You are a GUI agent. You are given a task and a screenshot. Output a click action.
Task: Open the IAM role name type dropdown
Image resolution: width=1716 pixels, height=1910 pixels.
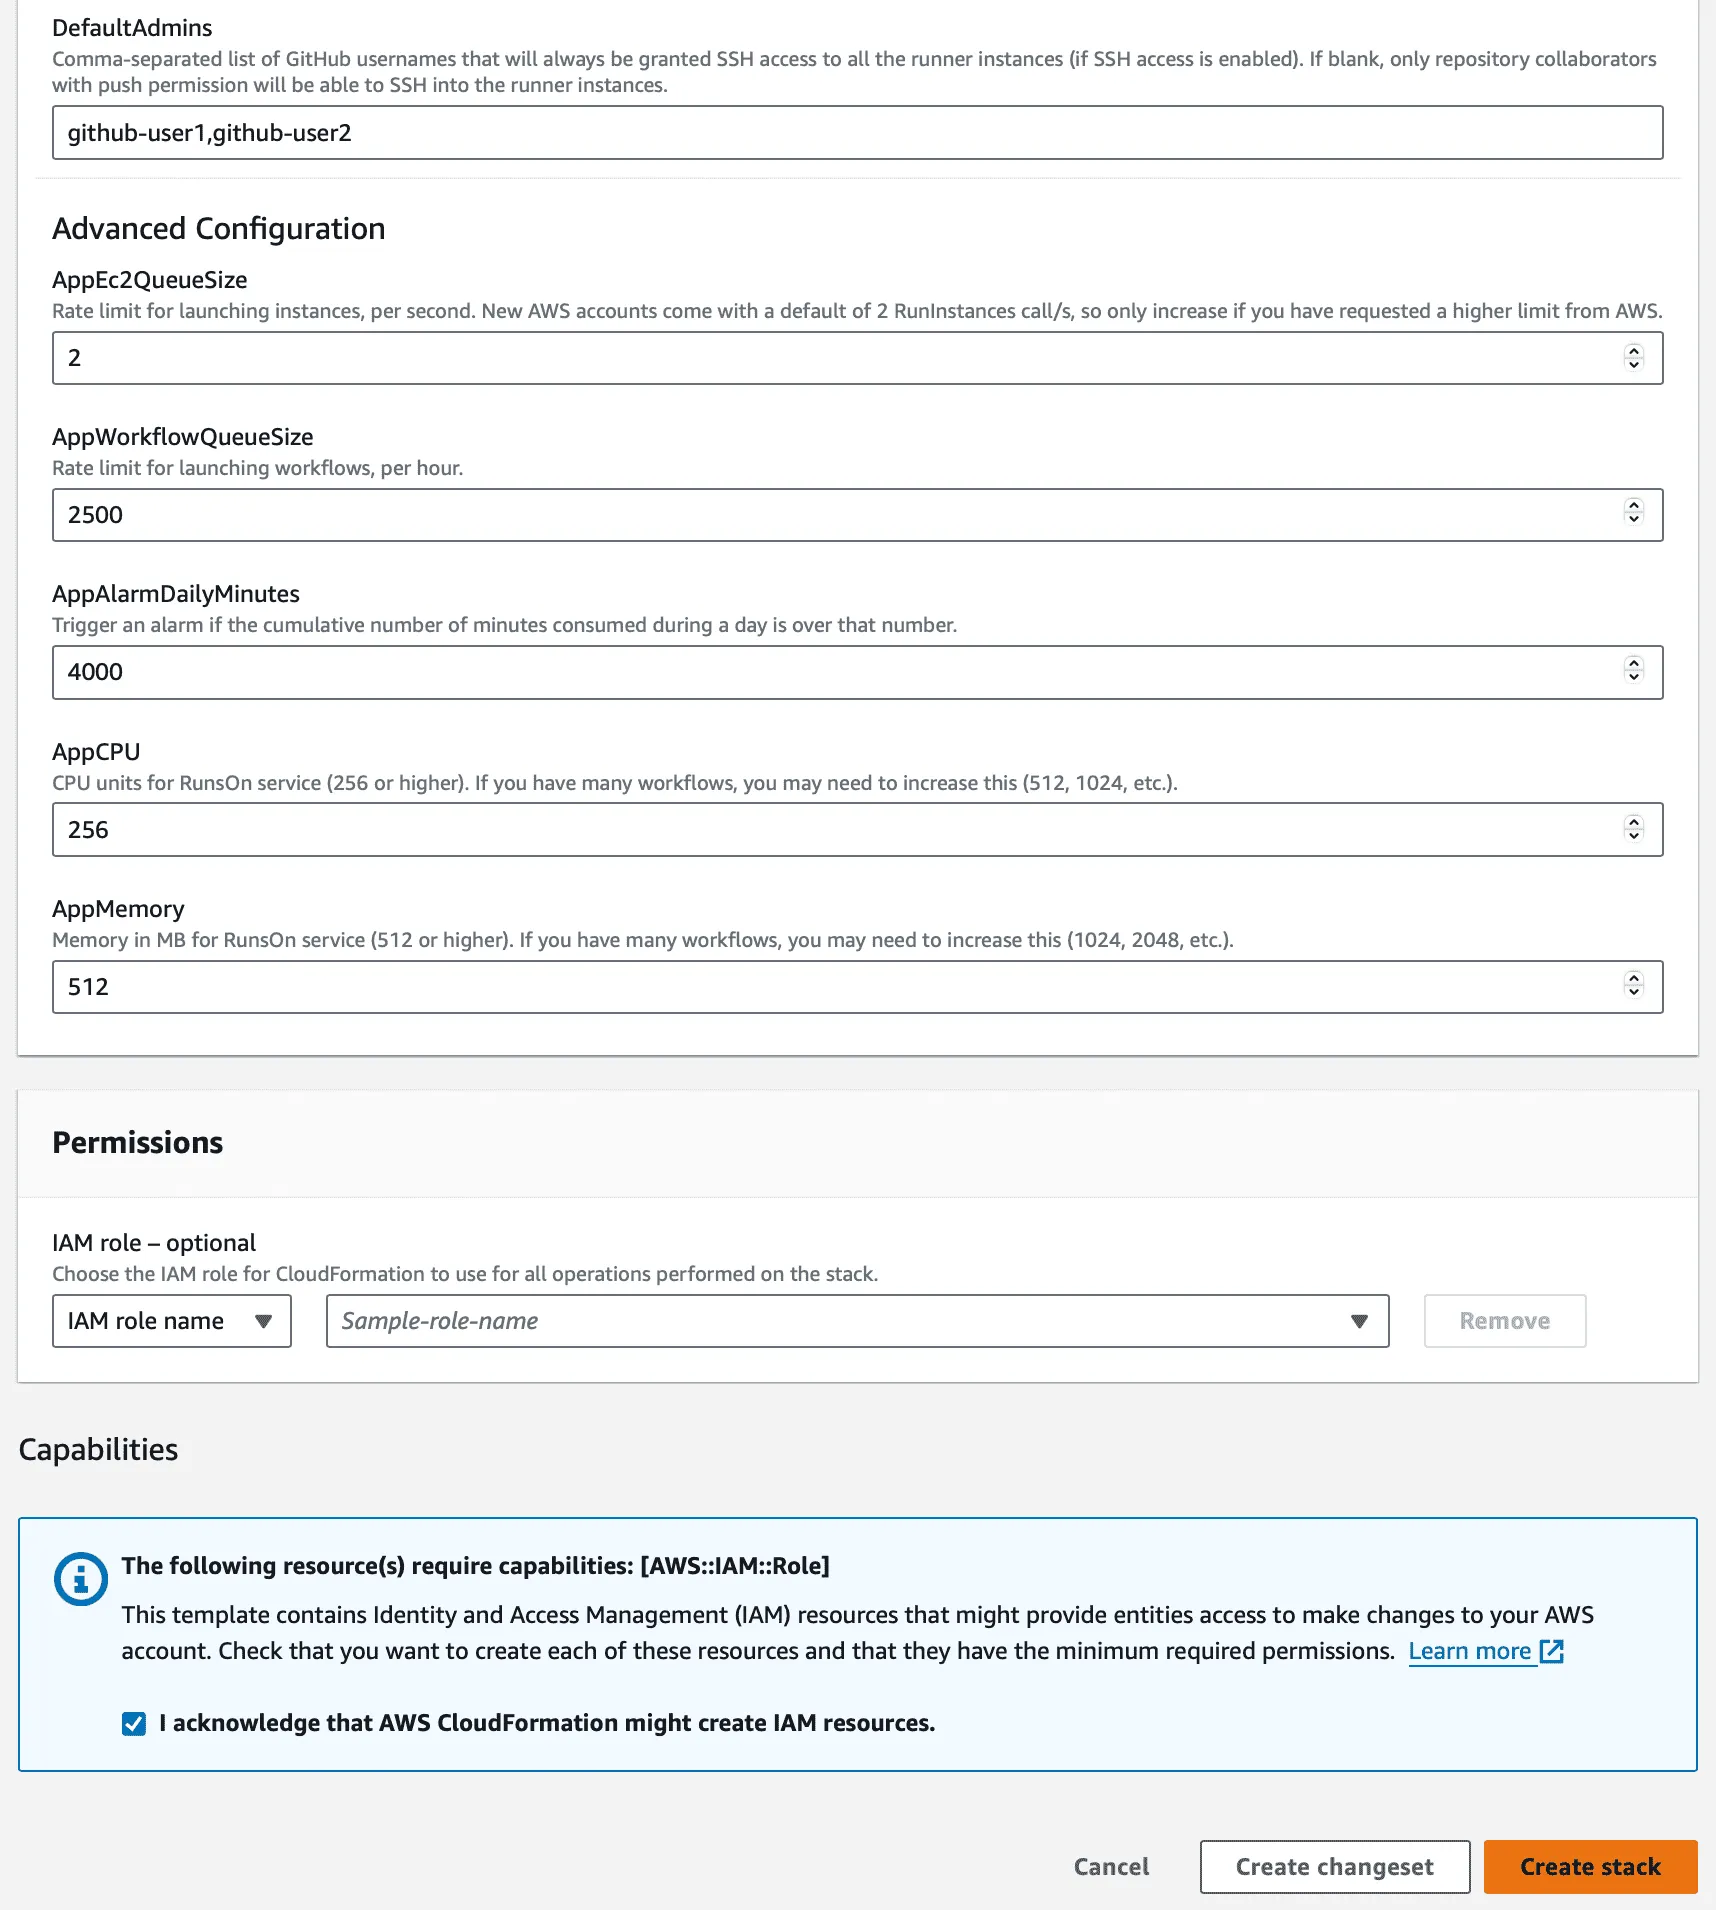point(171,1321)
